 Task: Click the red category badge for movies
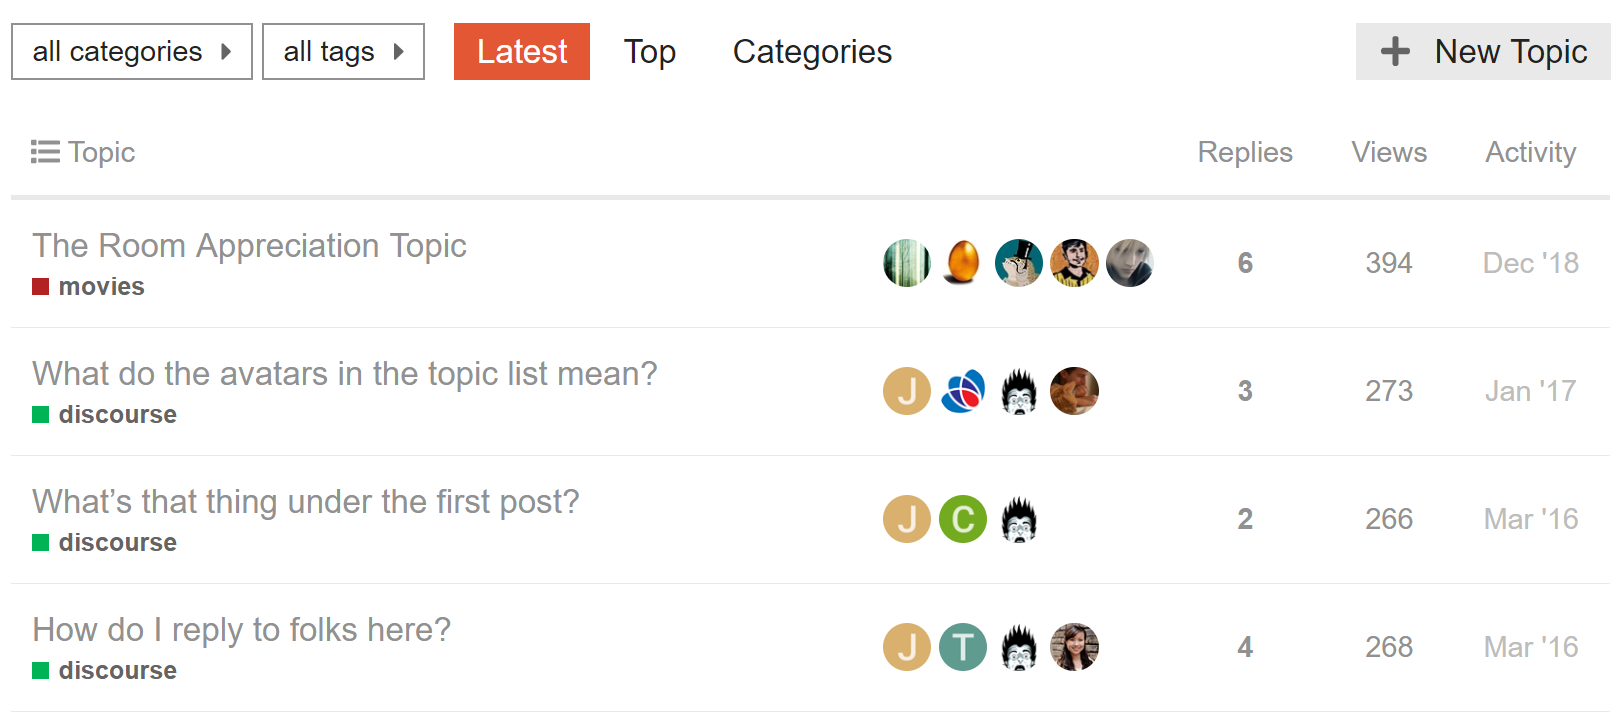coord(40,286)
